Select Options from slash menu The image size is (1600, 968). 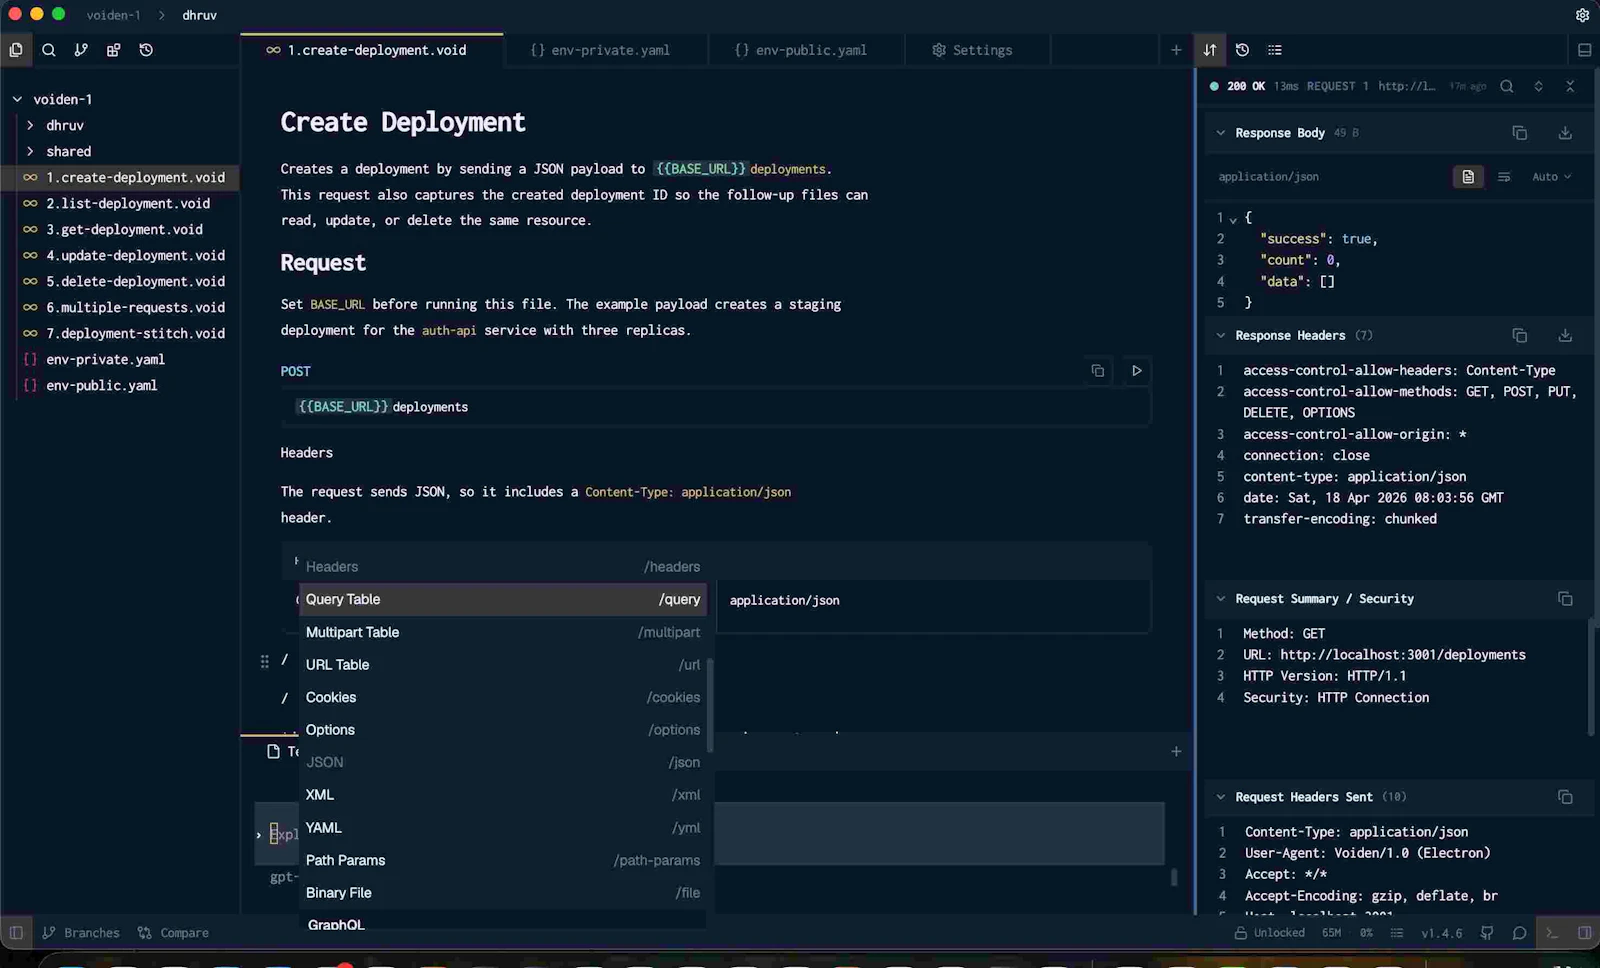[x=503, y=730]
